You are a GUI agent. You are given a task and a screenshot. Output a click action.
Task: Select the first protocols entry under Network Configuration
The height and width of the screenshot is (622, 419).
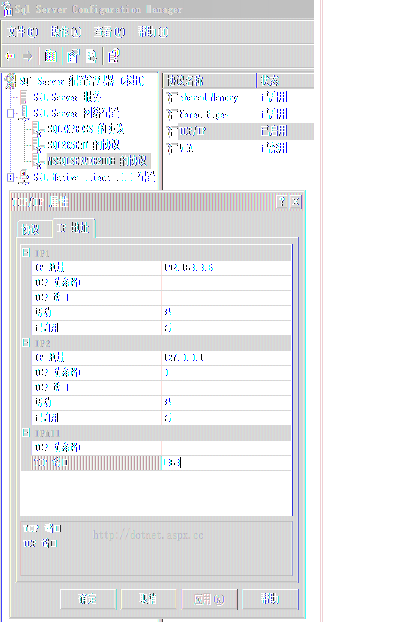pyautogui.click(x=86, y=129)
